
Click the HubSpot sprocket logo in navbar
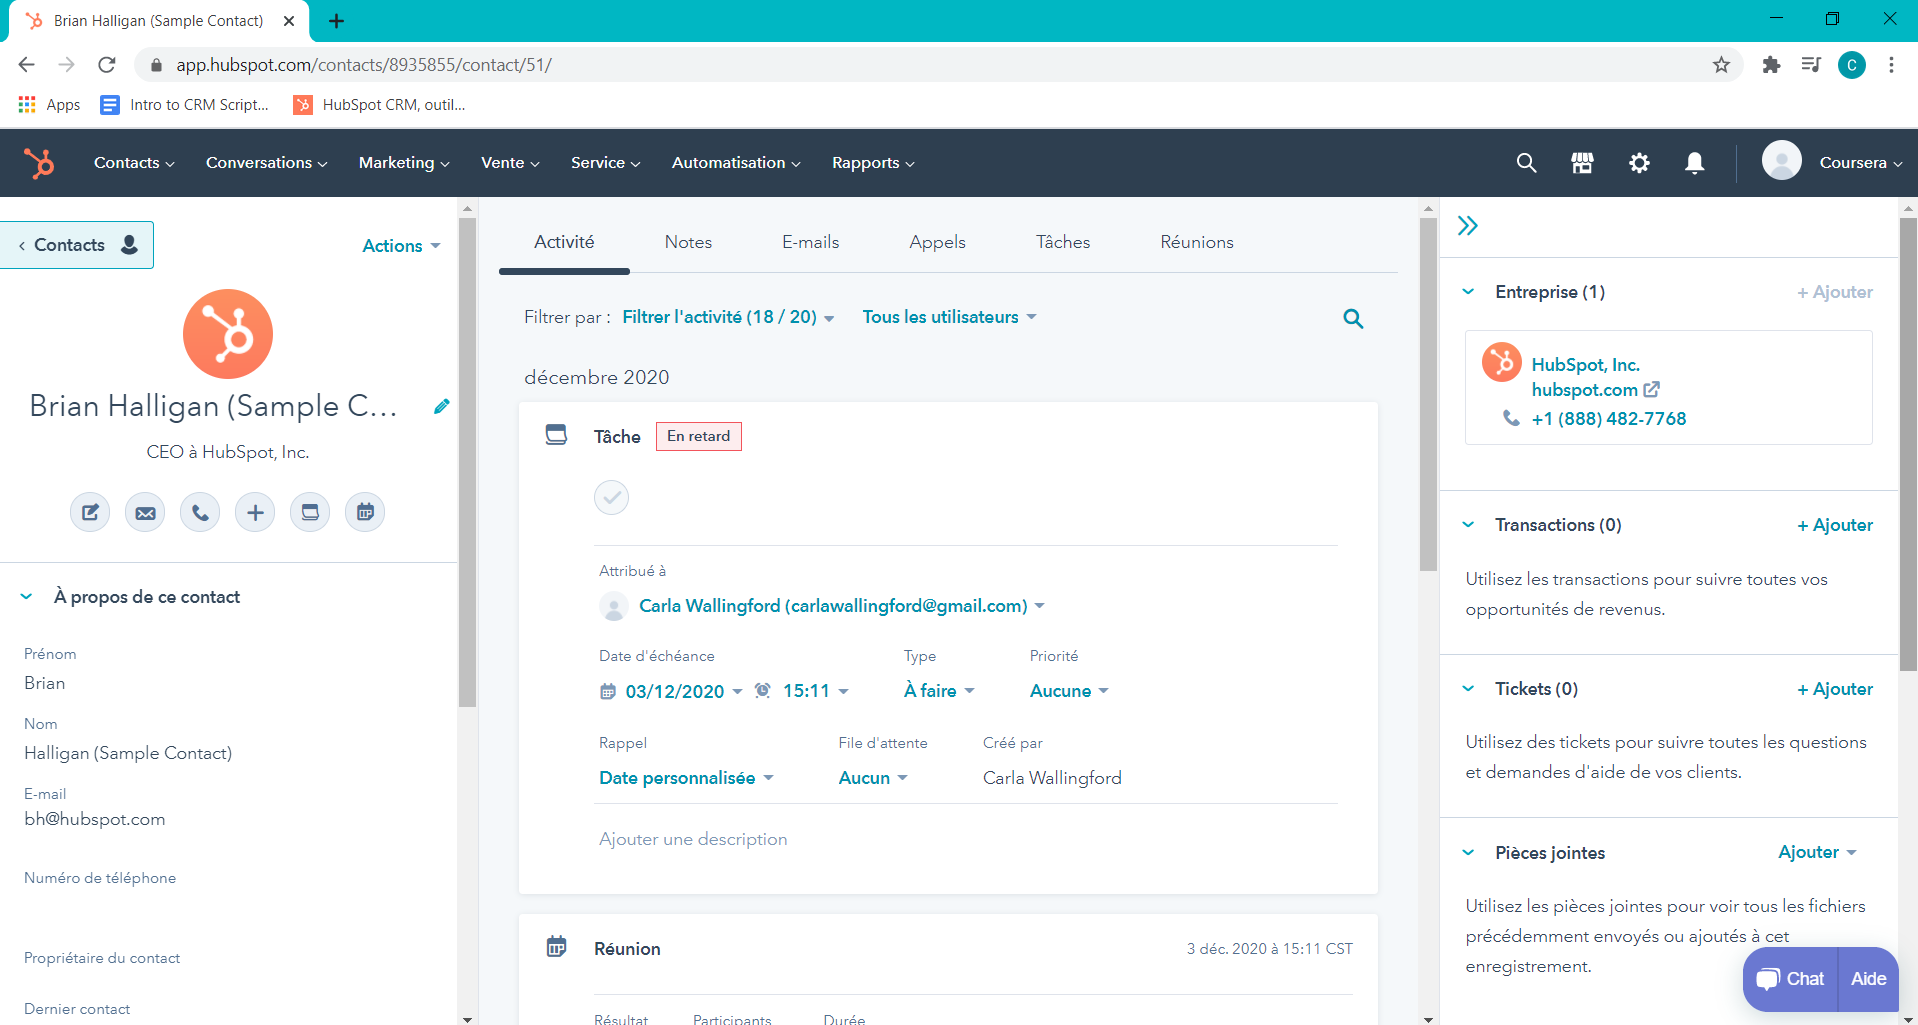(39, 163)
